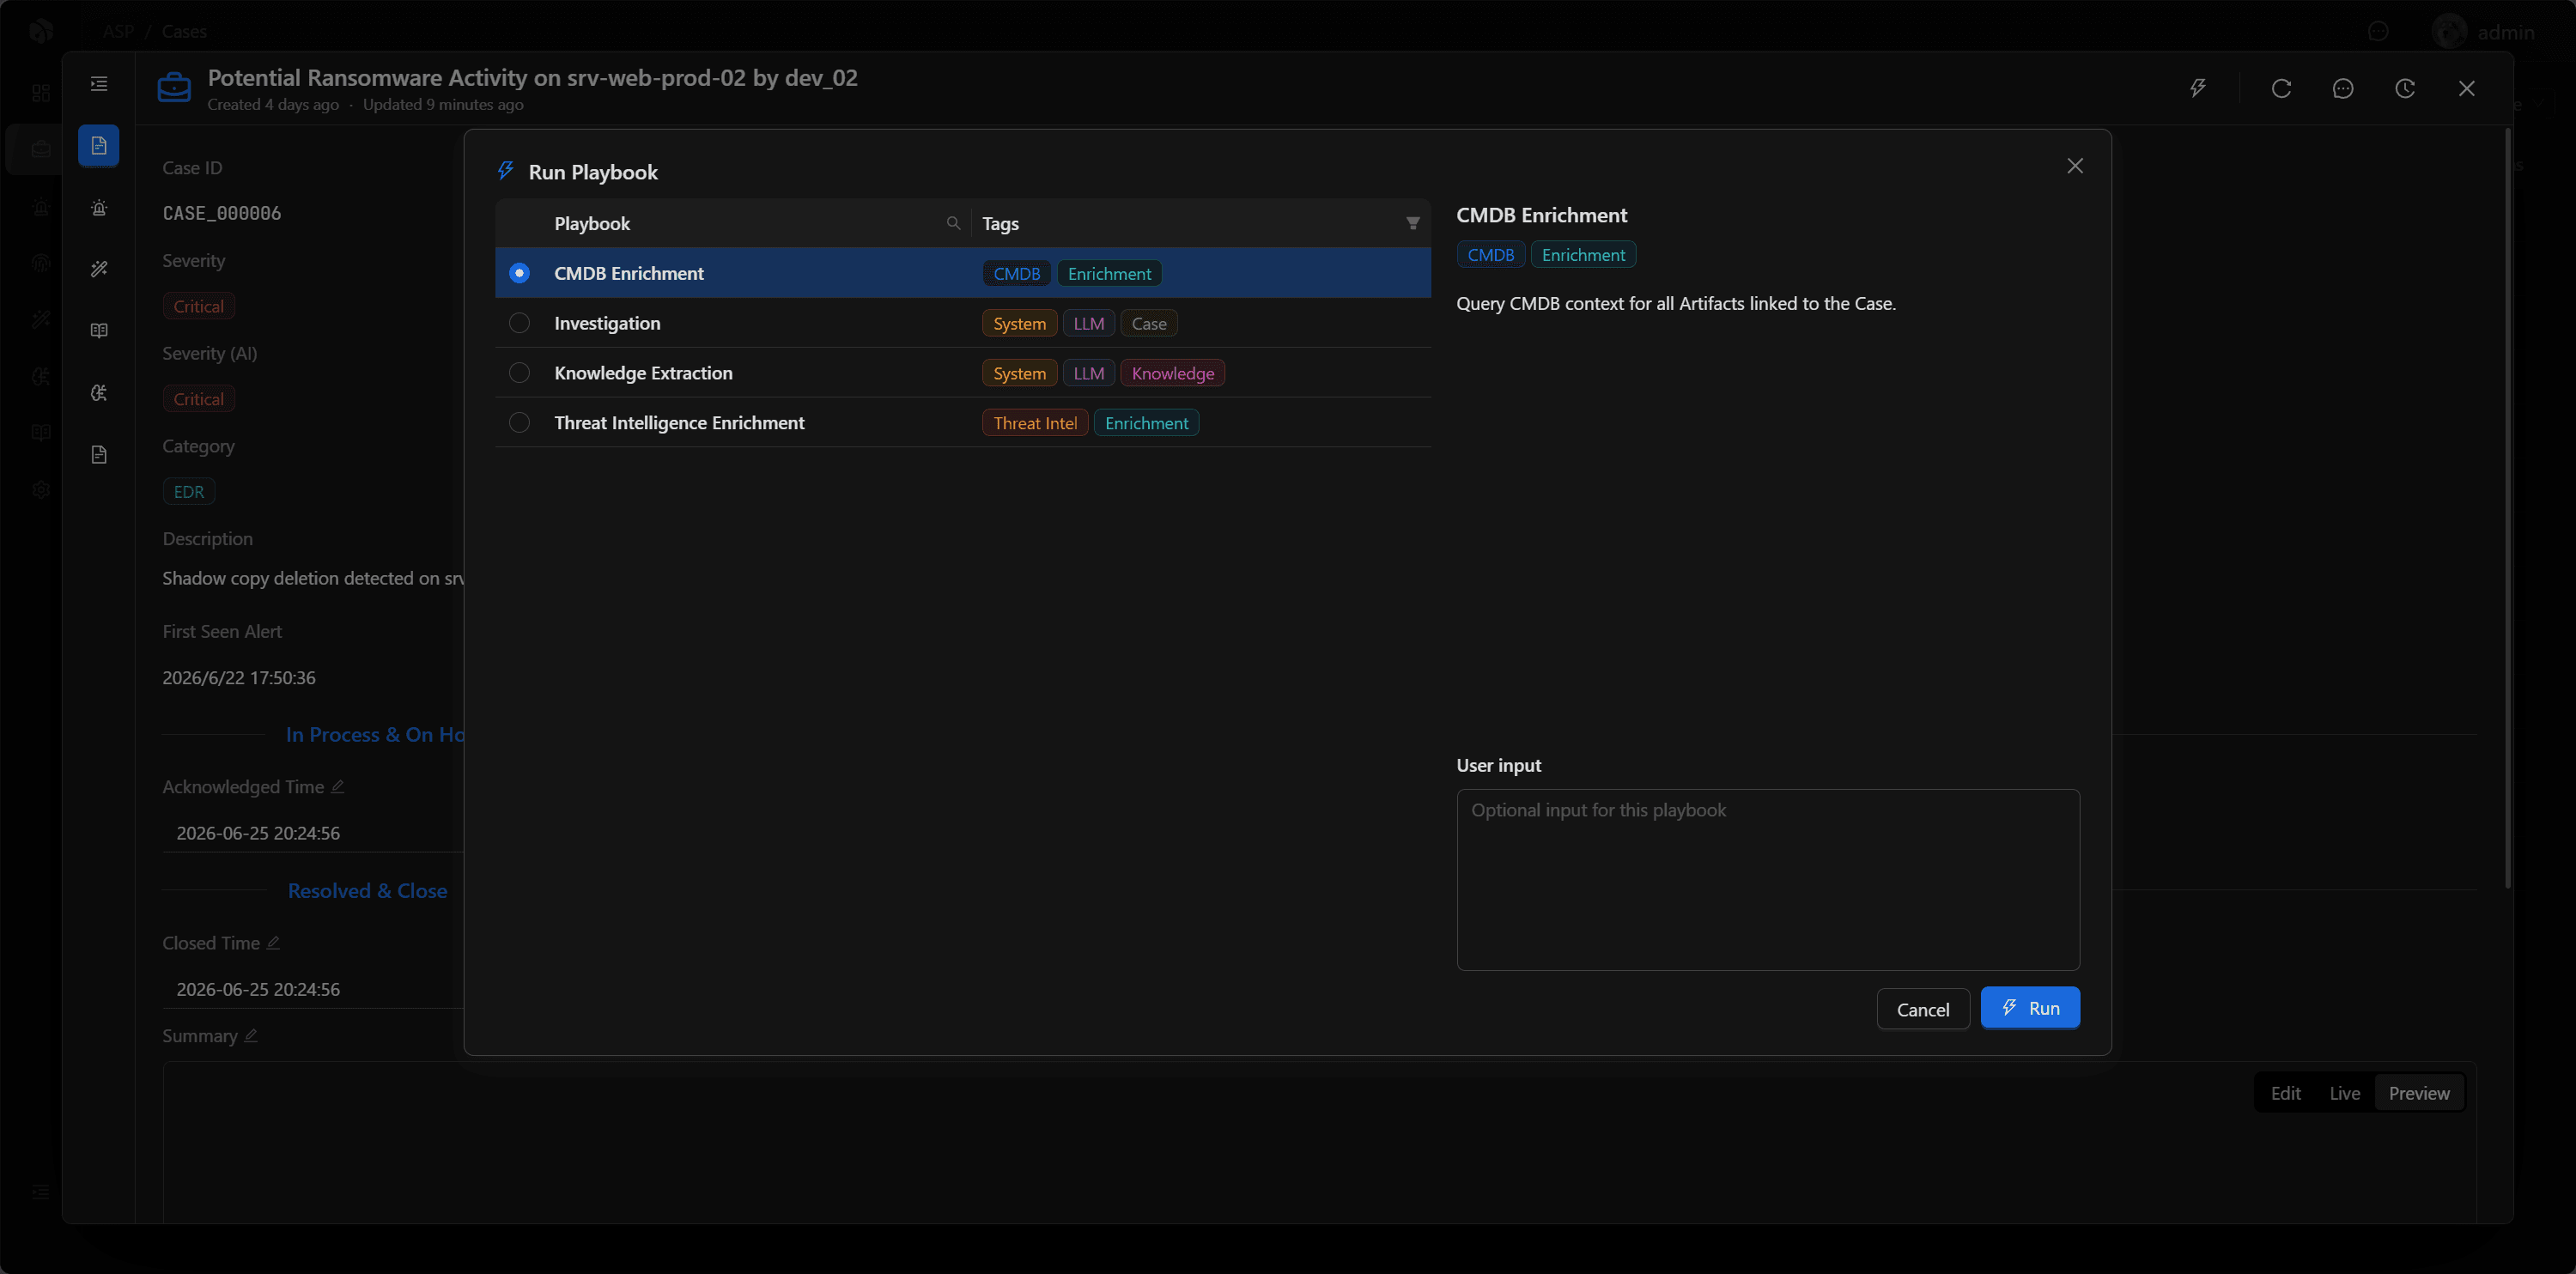
Task: Click the LLM tag in Knowledge Extraction row
Action: [x=1088, y=373]
